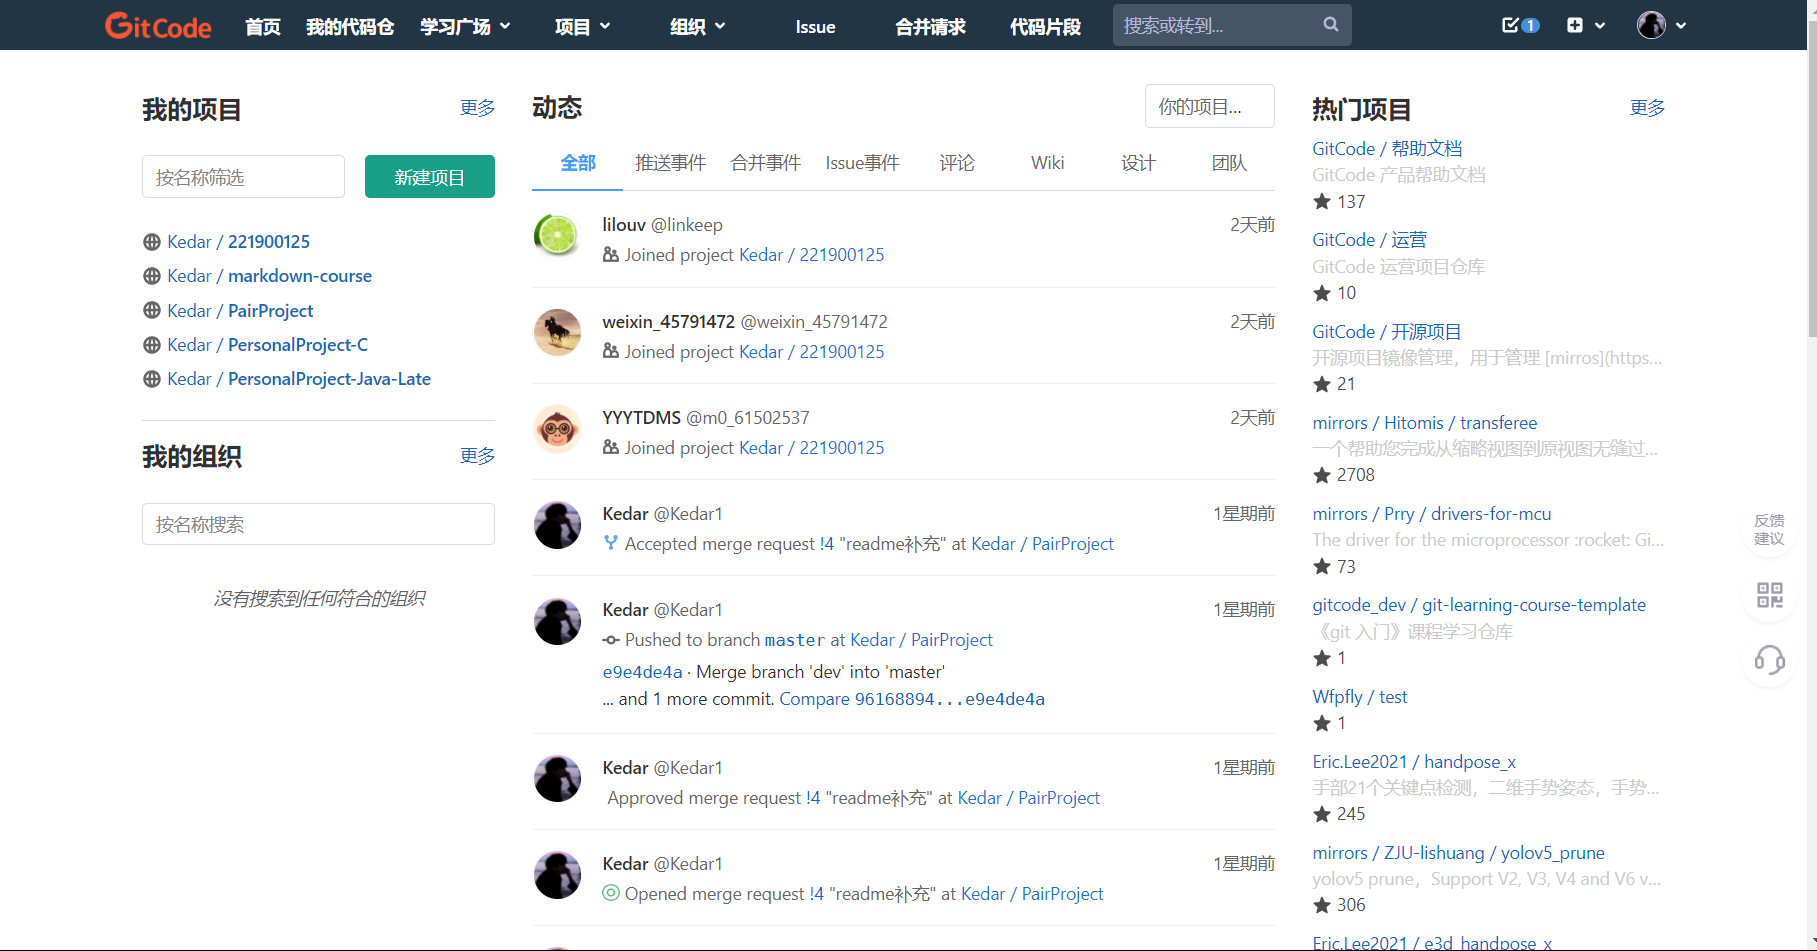Switch to the 合并事件 tab

(766, 163)
